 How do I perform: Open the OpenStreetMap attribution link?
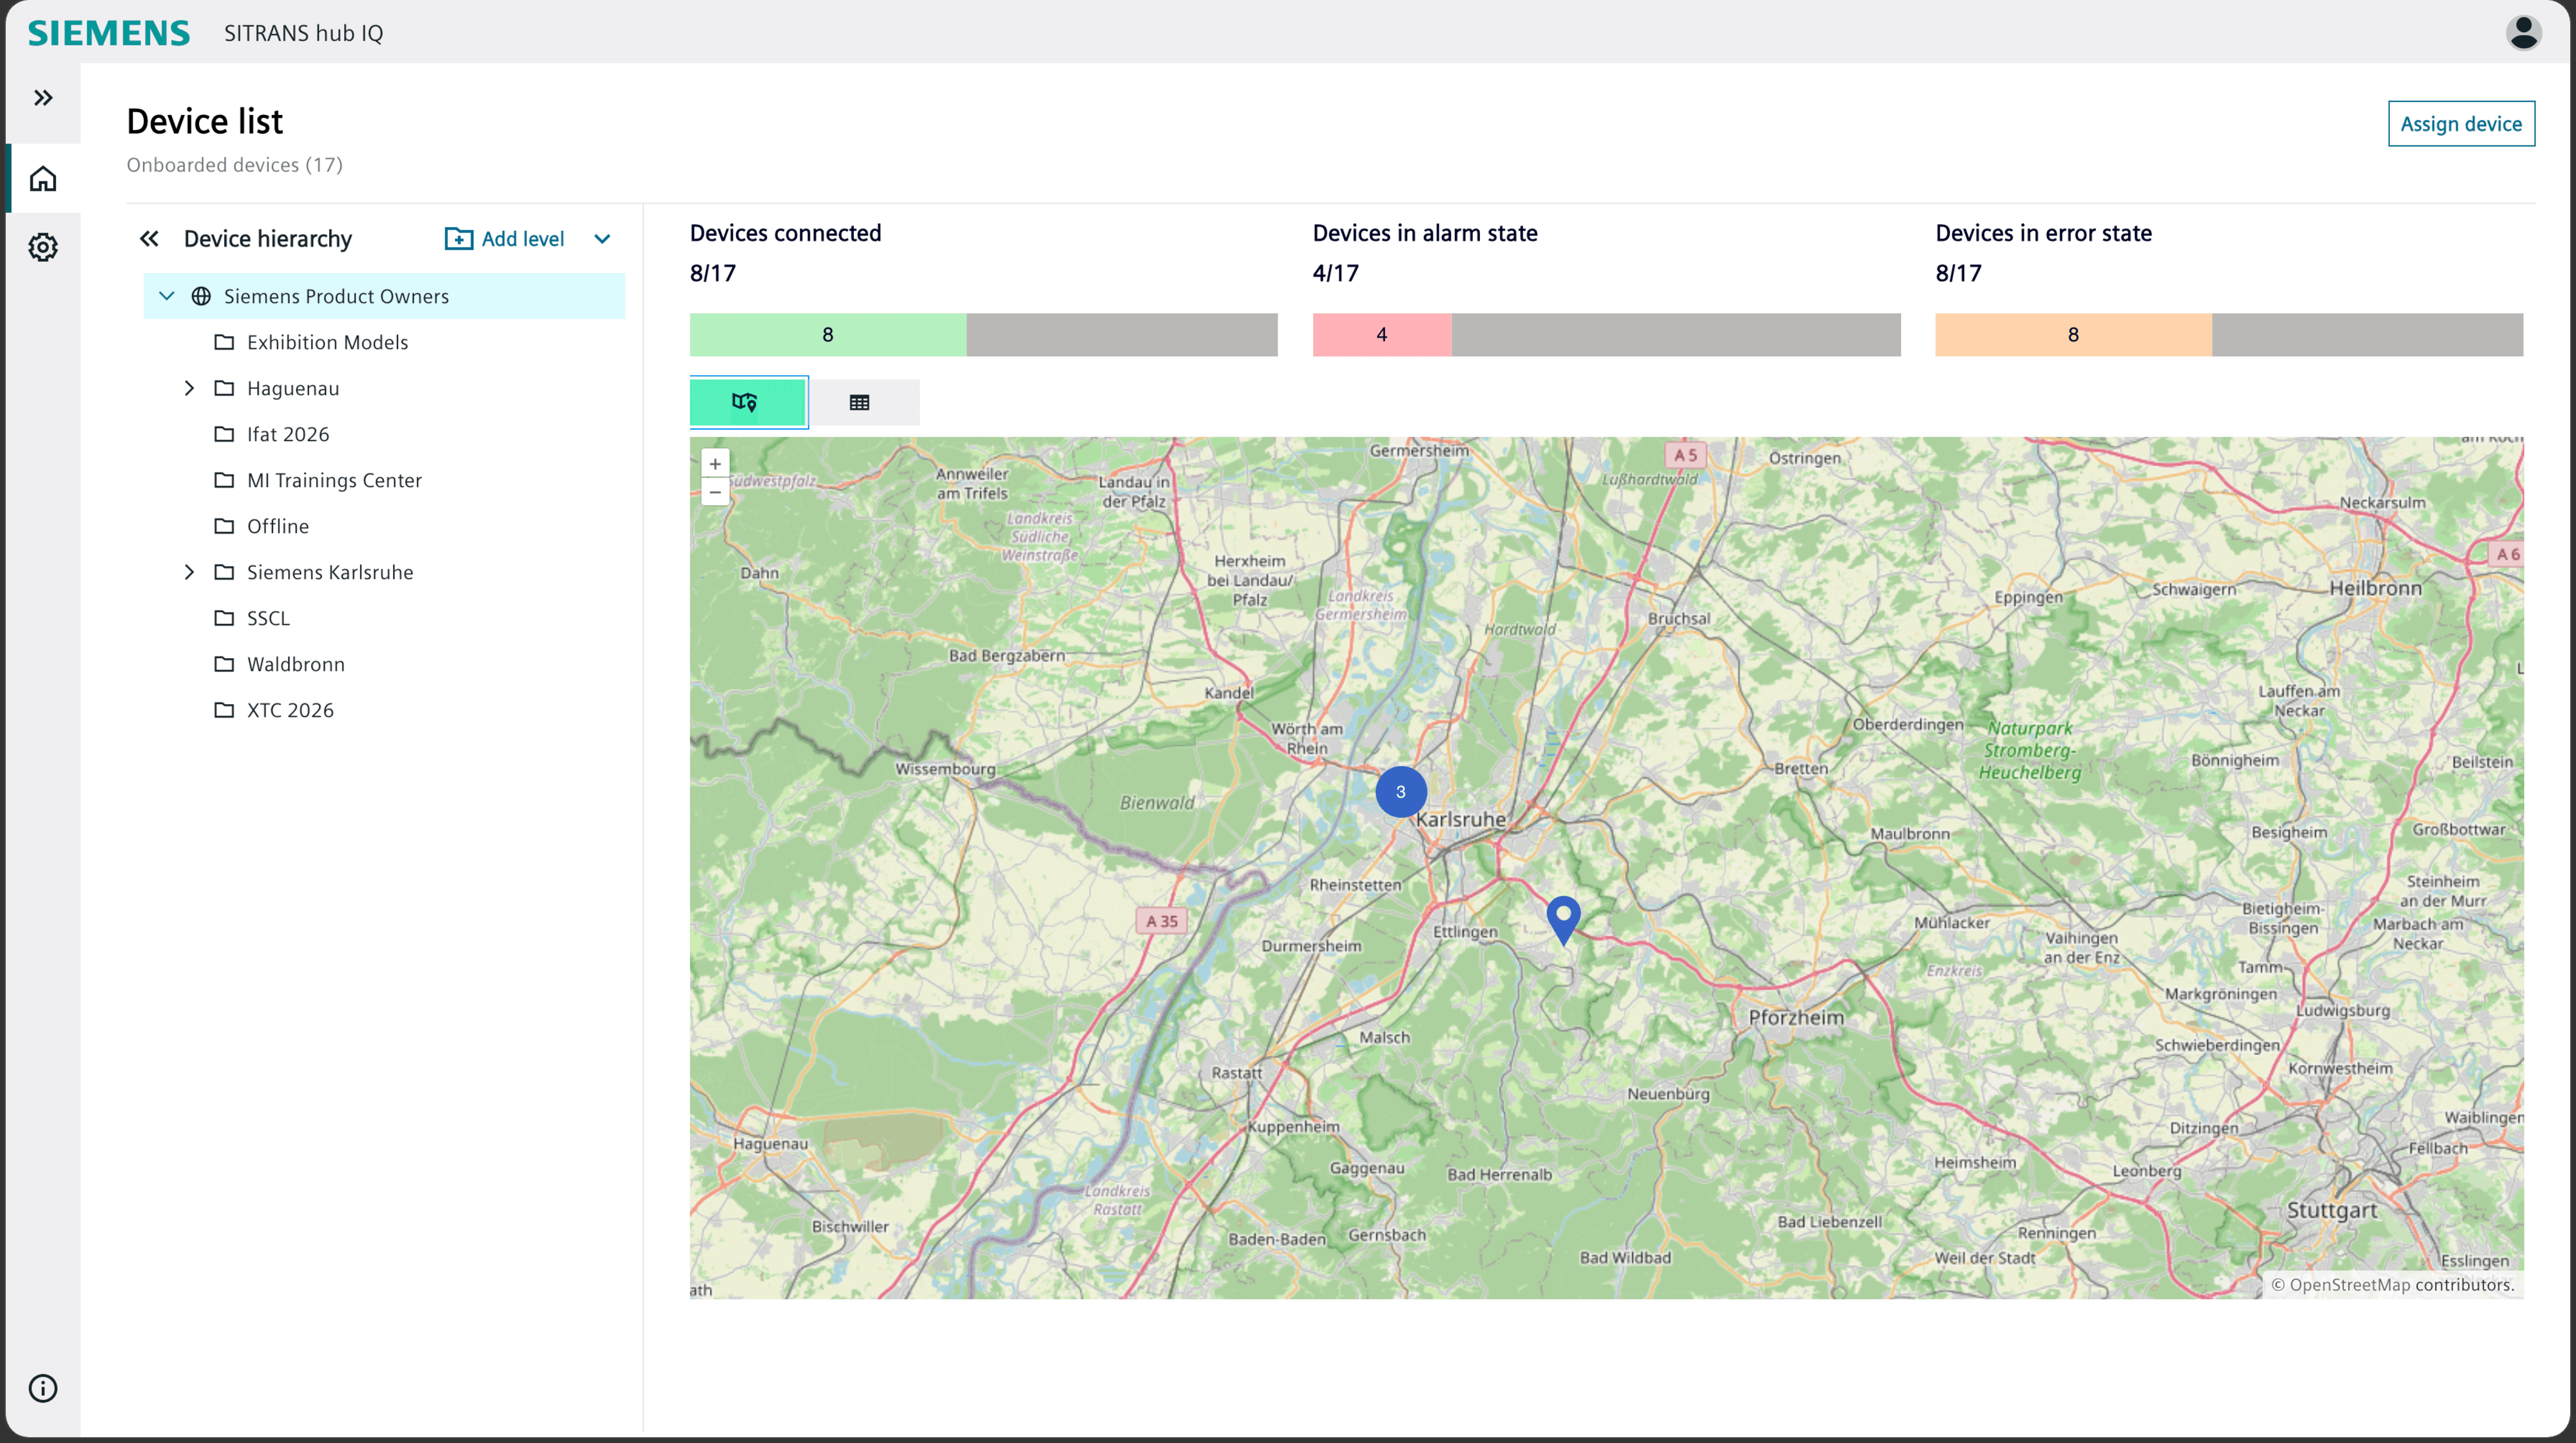(x=2349, y=1285)
